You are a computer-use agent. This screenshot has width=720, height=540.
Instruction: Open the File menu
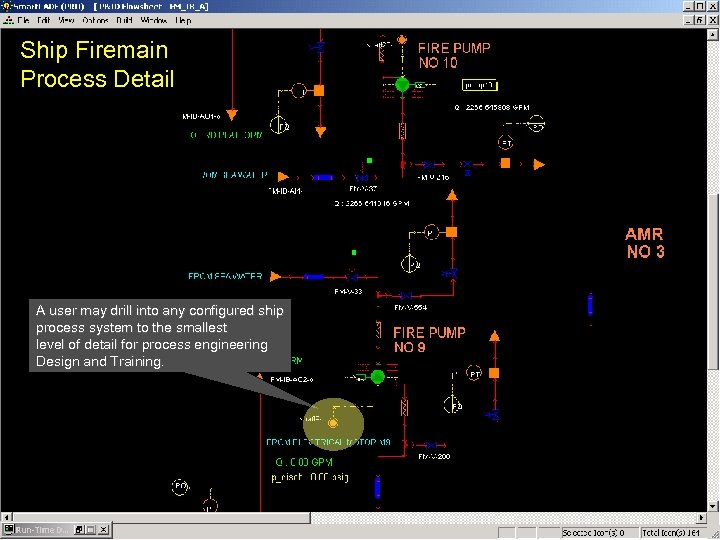point(23,20)
